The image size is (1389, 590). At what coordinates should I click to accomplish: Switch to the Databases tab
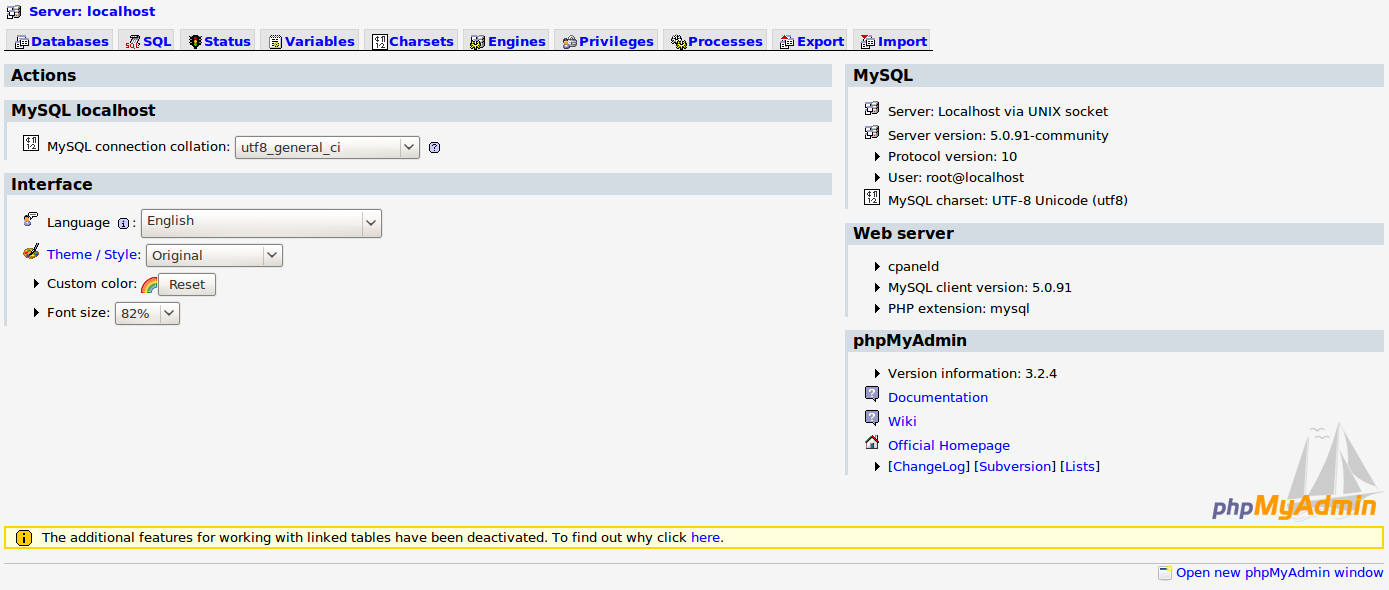click(x=61, y=41)
